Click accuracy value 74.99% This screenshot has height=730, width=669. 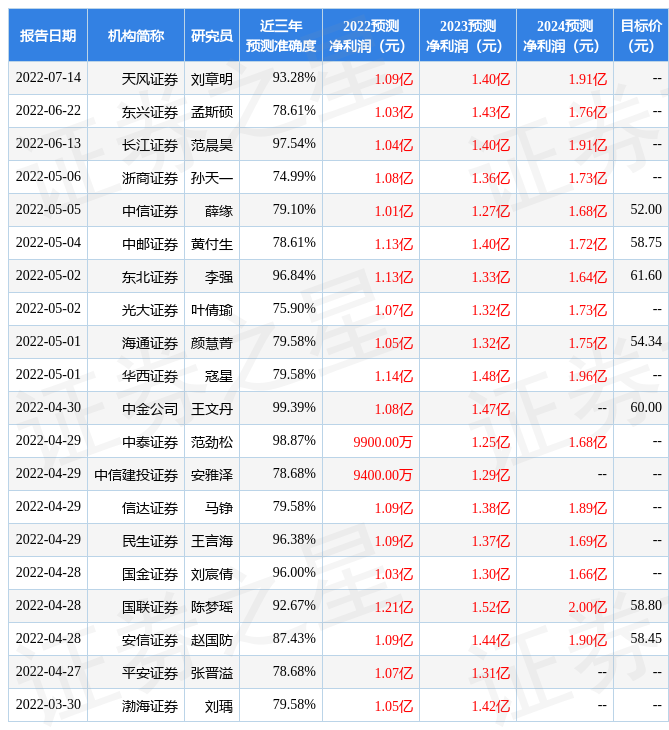point(294,177)
